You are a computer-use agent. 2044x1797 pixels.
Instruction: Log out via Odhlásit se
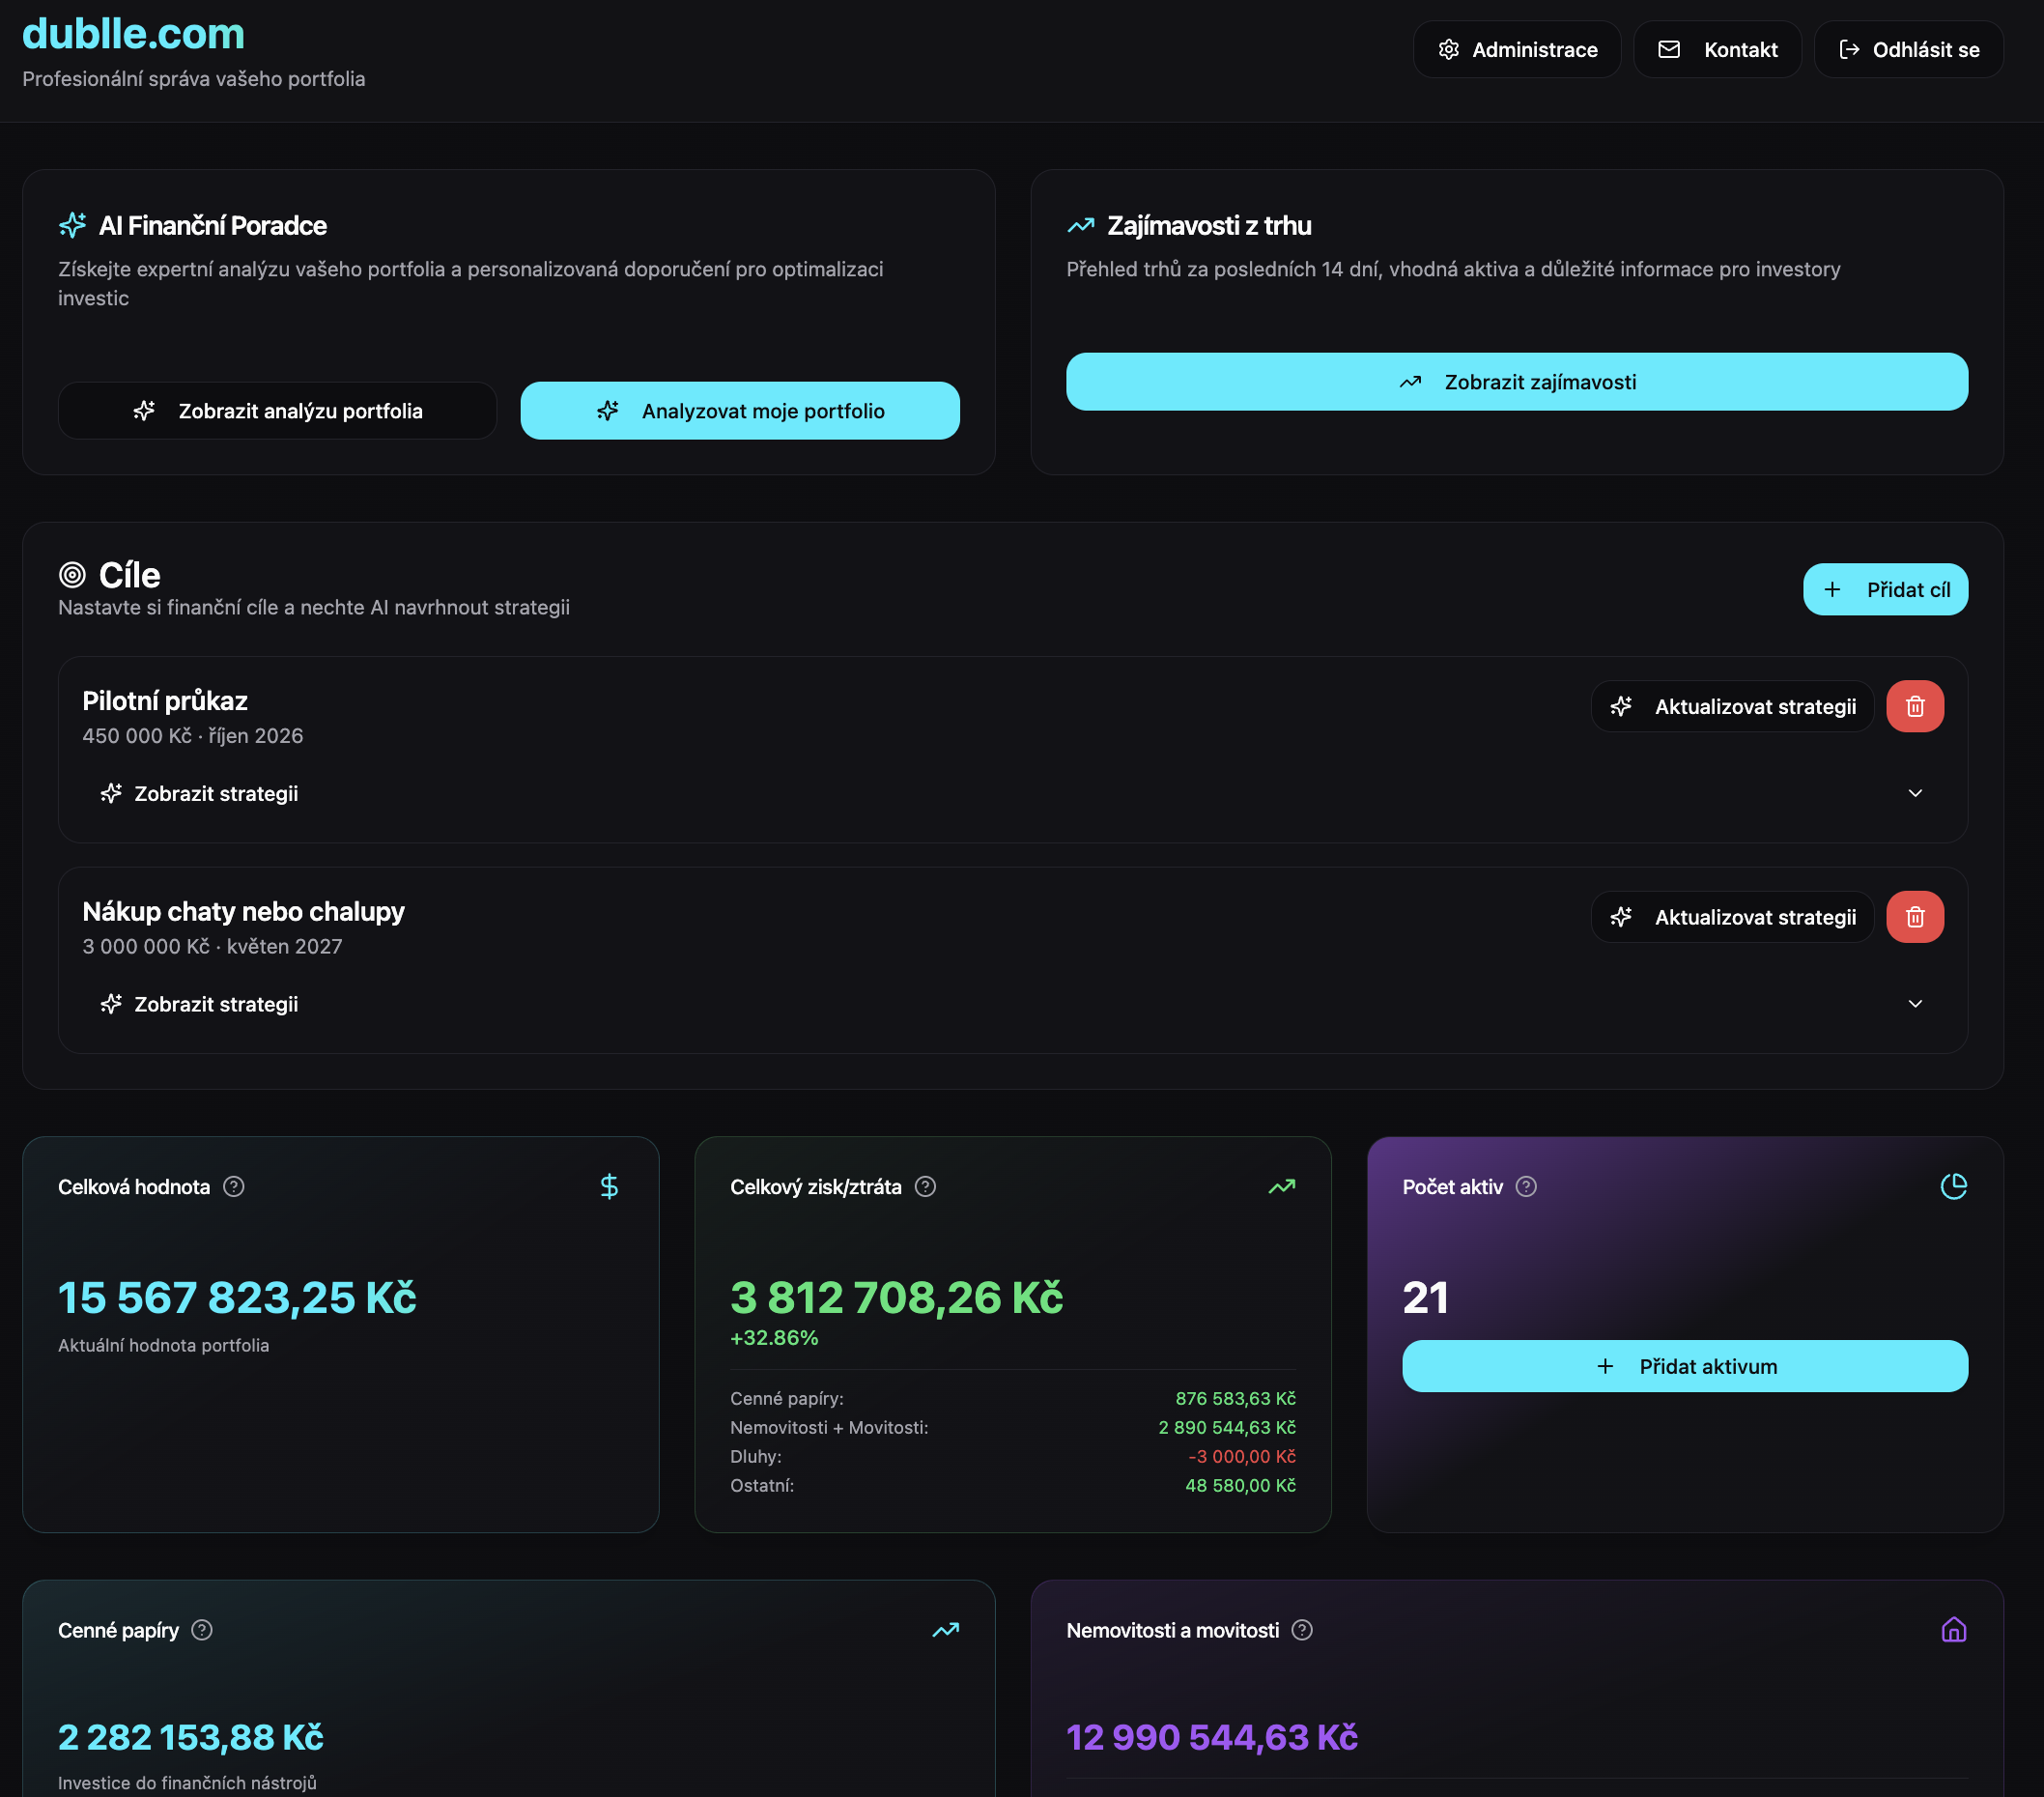click(x=1908, y=50)
